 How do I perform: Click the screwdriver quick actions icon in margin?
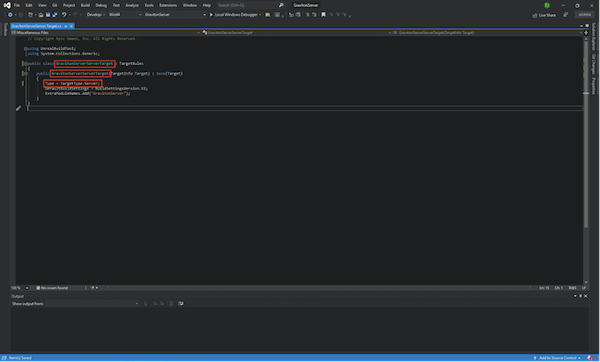click(x=18, y=108)
